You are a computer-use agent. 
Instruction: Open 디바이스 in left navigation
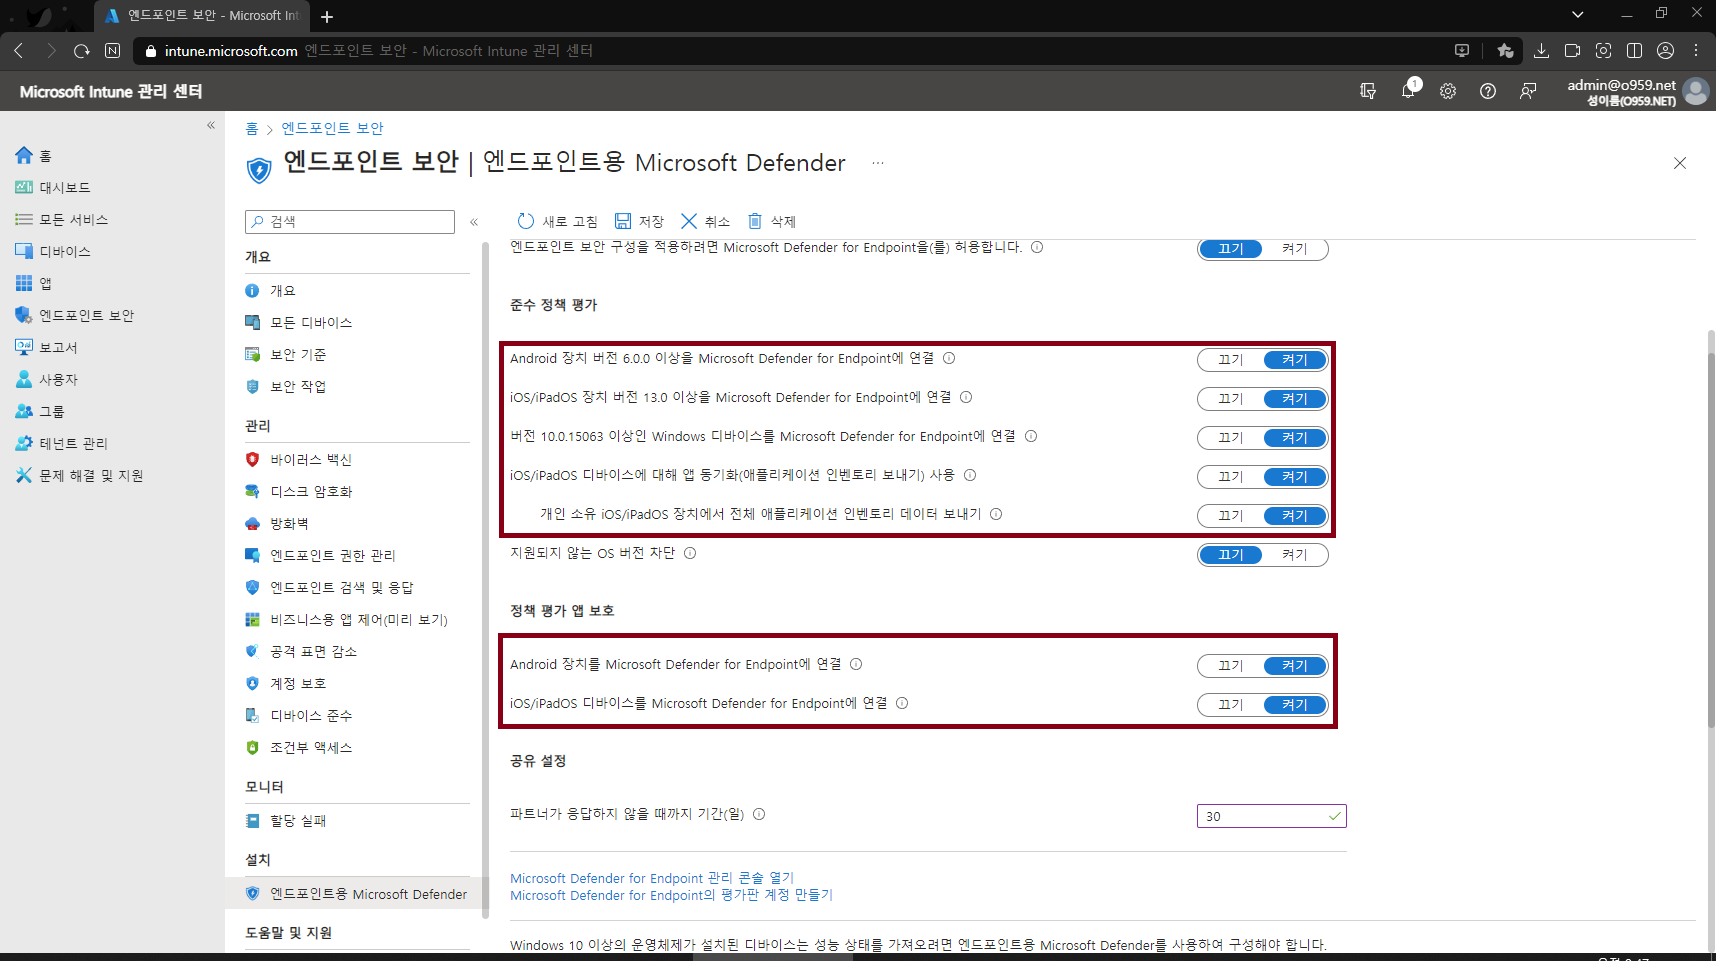(52, 252)
